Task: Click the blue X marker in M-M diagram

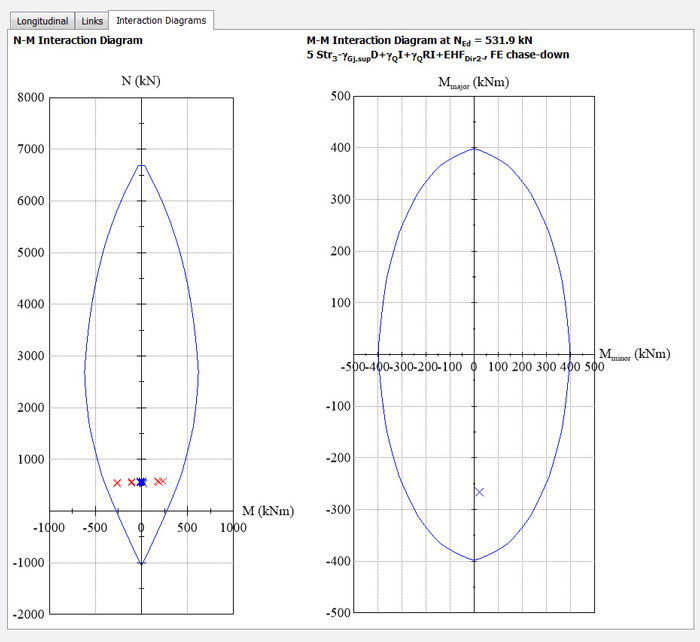Action: [480, 492]
